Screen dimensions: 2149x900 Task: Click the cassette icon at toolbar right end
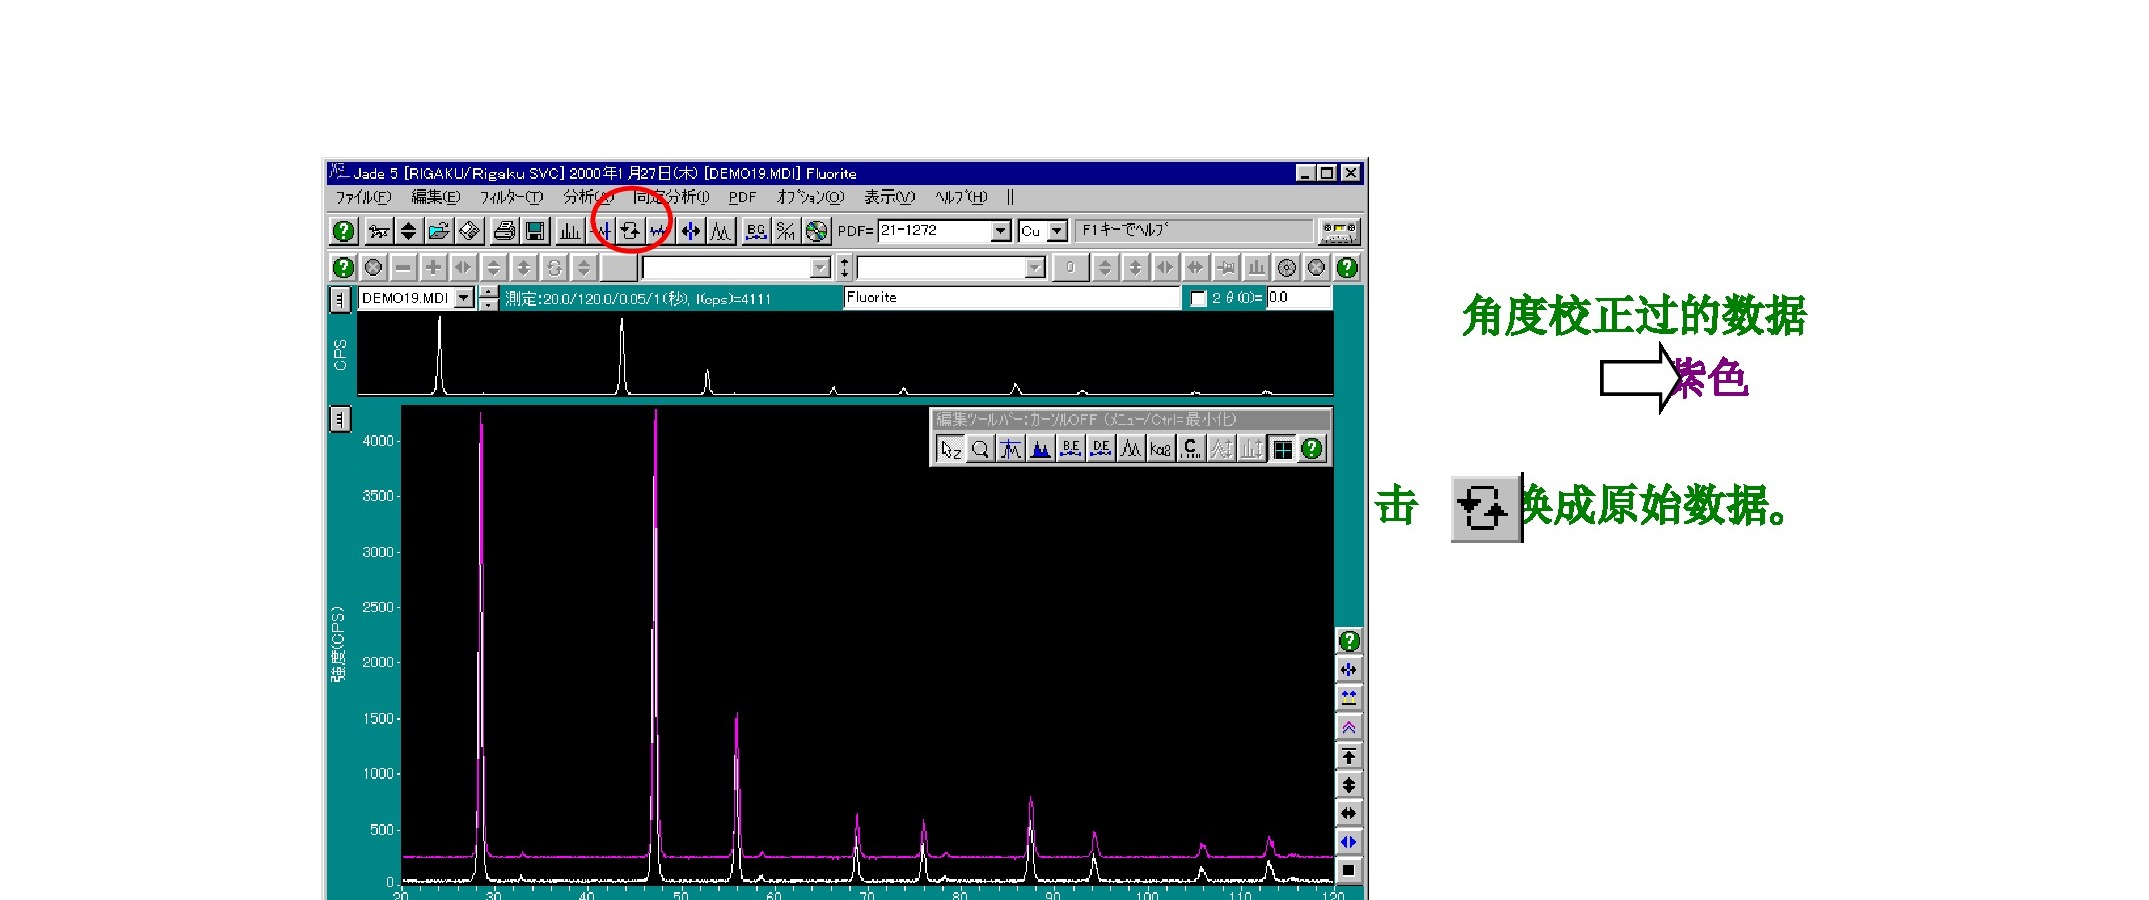1339,231
